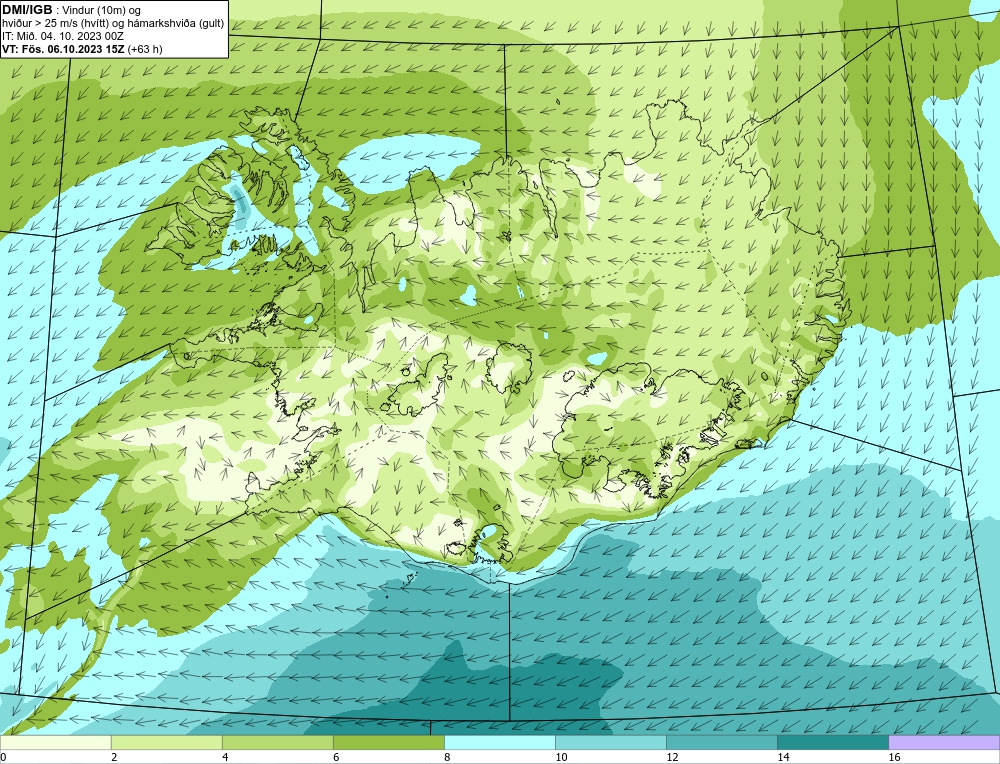Click the legend scale label 12
The image size is (1000, 764).
pyautogui.click(x=672, y=757)
